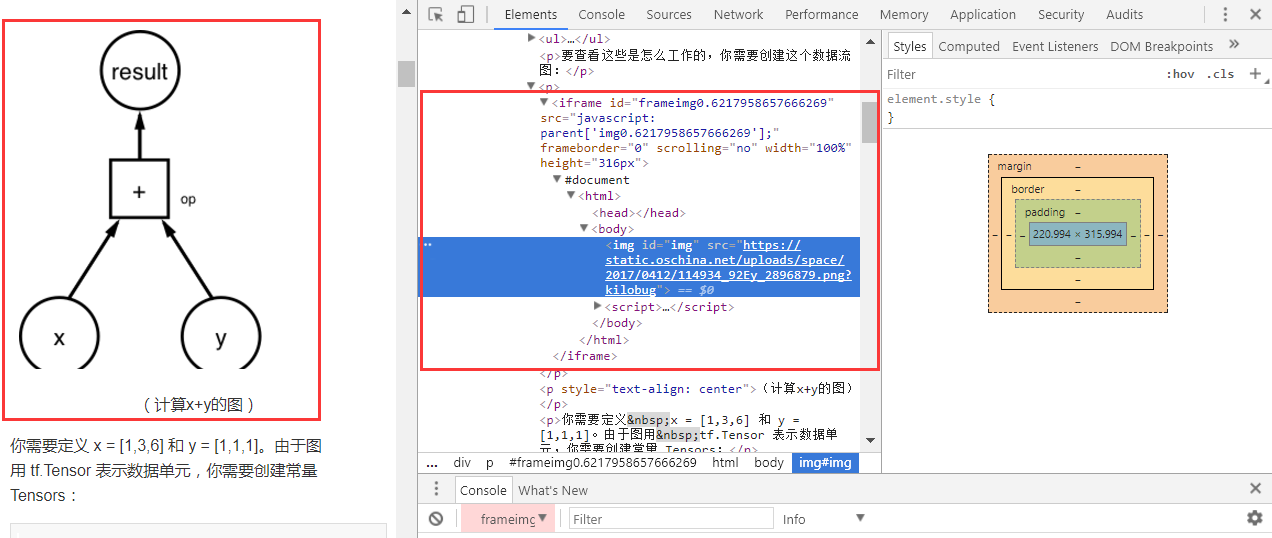
Task: Select the closing iframe tag row
Action: click(x=584, y=355)
